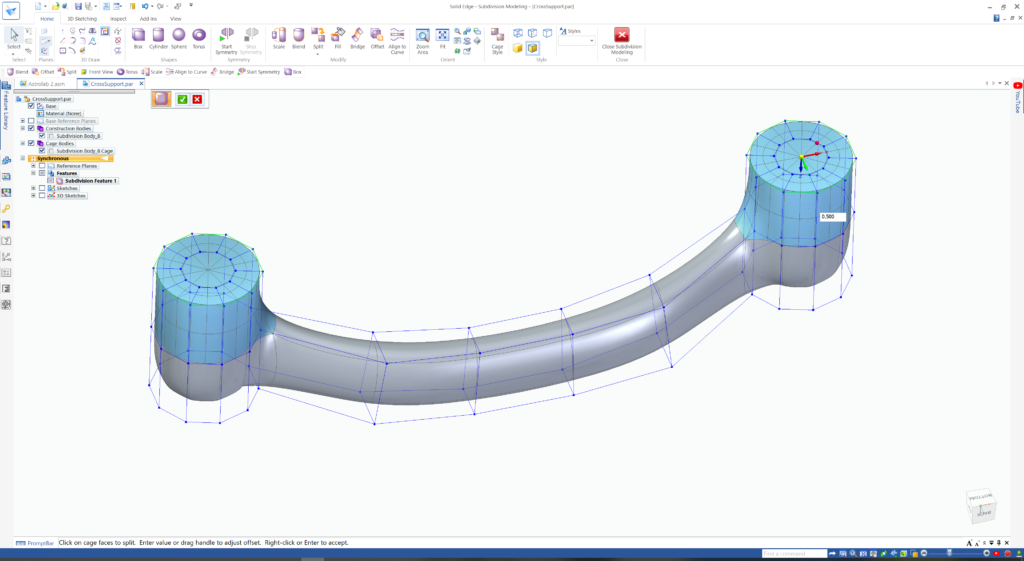Viewport: 1024px width, 561px height.
Task: Switch to the 3D Sketching ribbon tab
Action: (82, 19)
